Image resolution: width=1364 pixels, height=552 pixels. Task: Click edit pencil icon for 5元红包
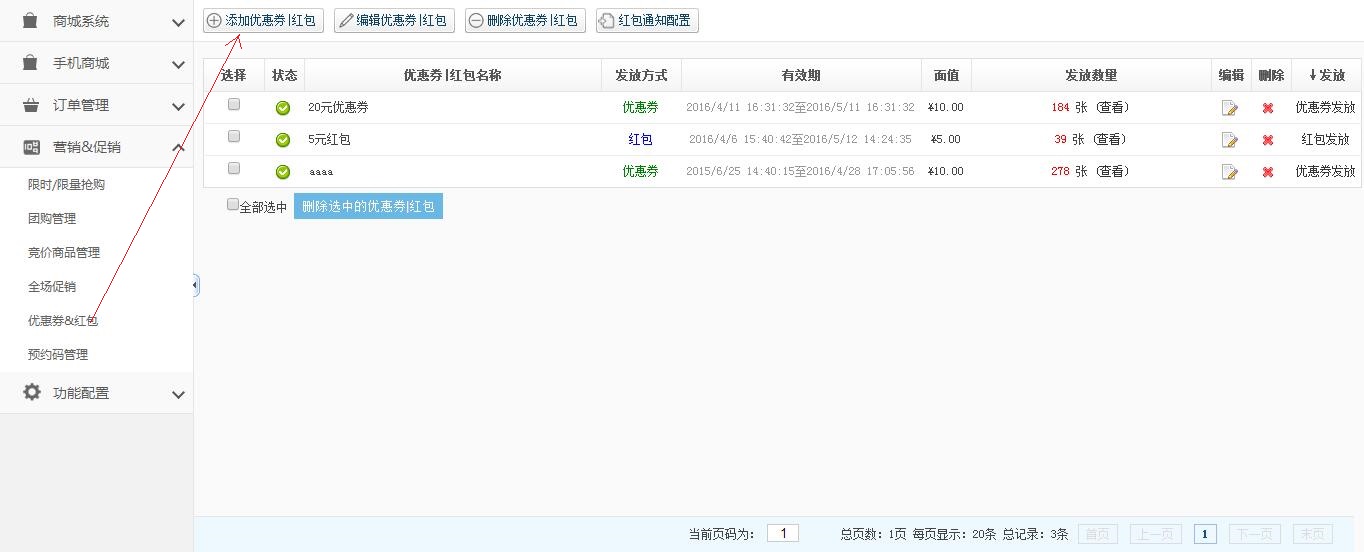click(x=1230, y=140)
